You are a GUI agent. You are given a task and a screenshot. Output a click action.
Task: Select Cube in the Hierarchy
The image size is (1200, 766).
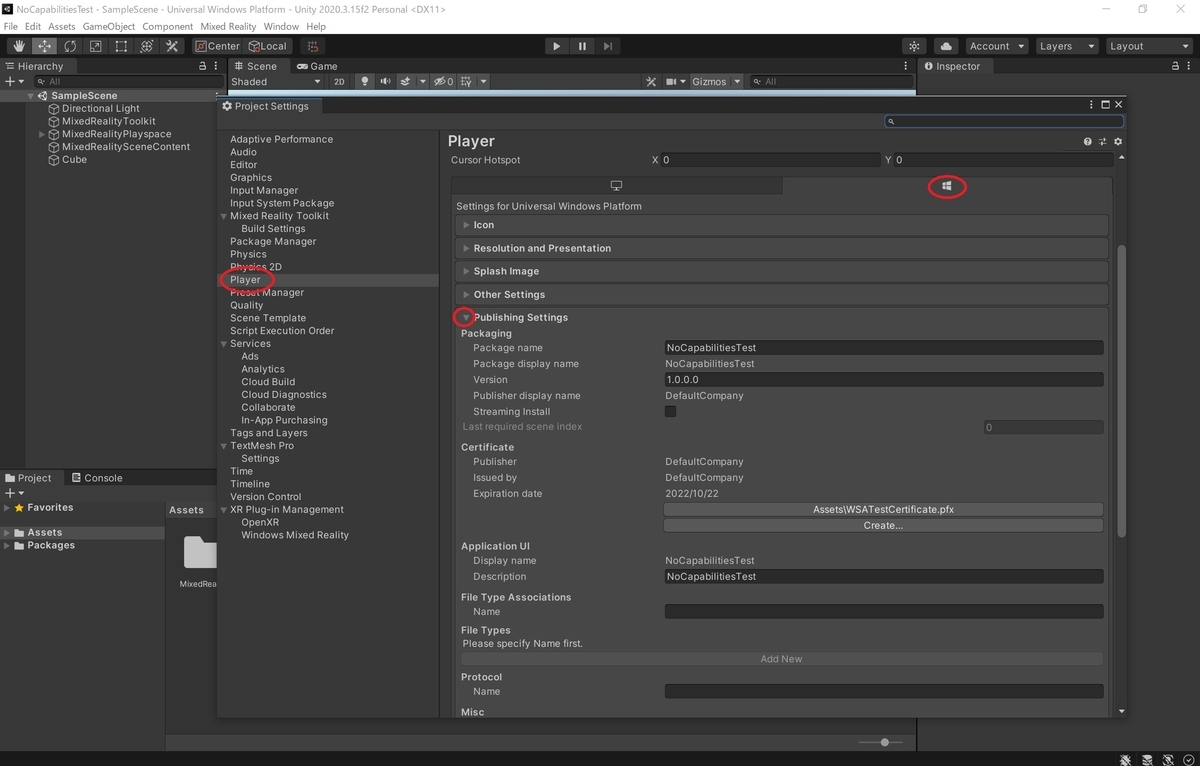pyautogui.click(x=74, y=160)
